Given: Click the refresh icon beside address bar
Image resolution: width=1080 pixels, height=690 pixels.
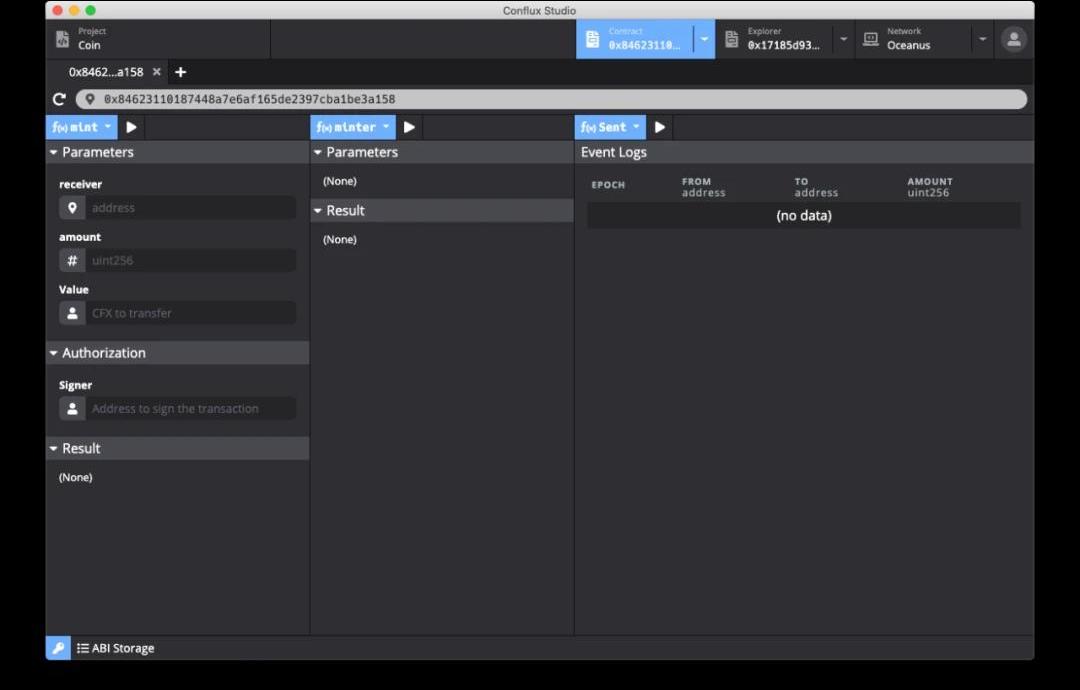Looking at the screenshot, I should tap(59, 99).
